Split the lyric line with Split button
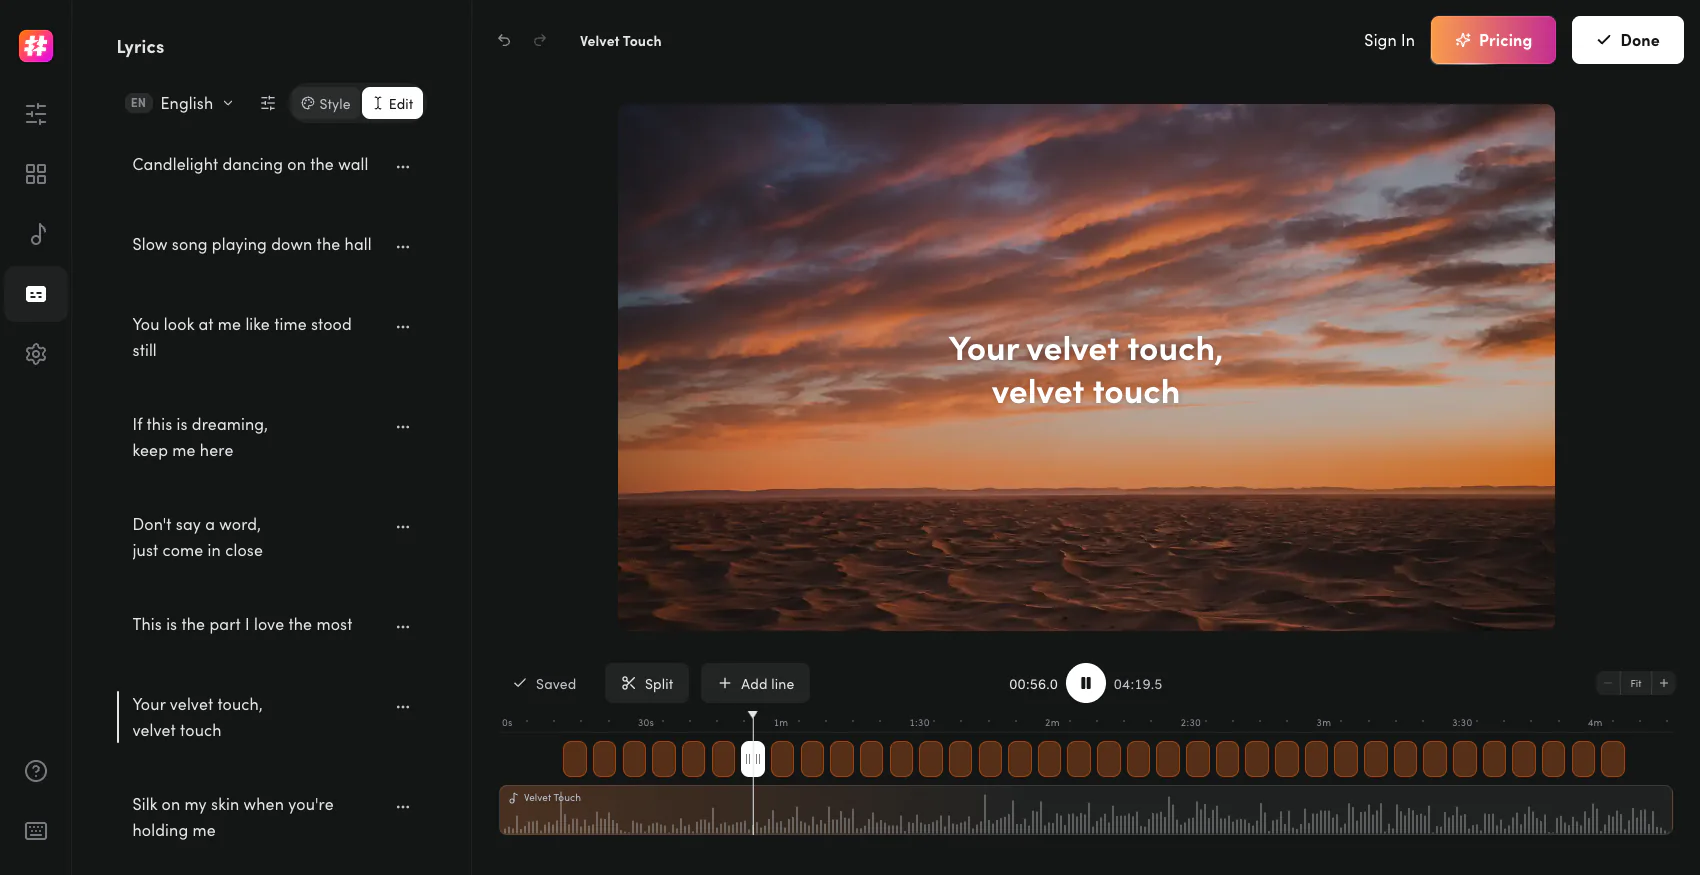Viewport: 1700px width, 875px height. [x=647, y=684]
